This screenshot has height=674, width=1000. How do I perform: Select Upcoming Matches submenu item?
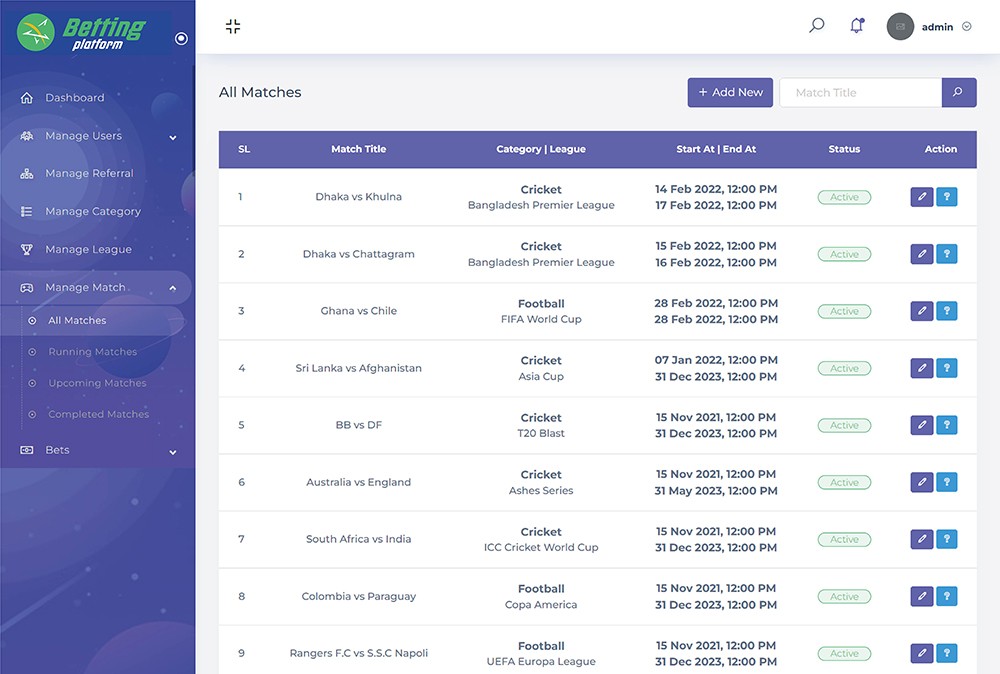[97, 383]
